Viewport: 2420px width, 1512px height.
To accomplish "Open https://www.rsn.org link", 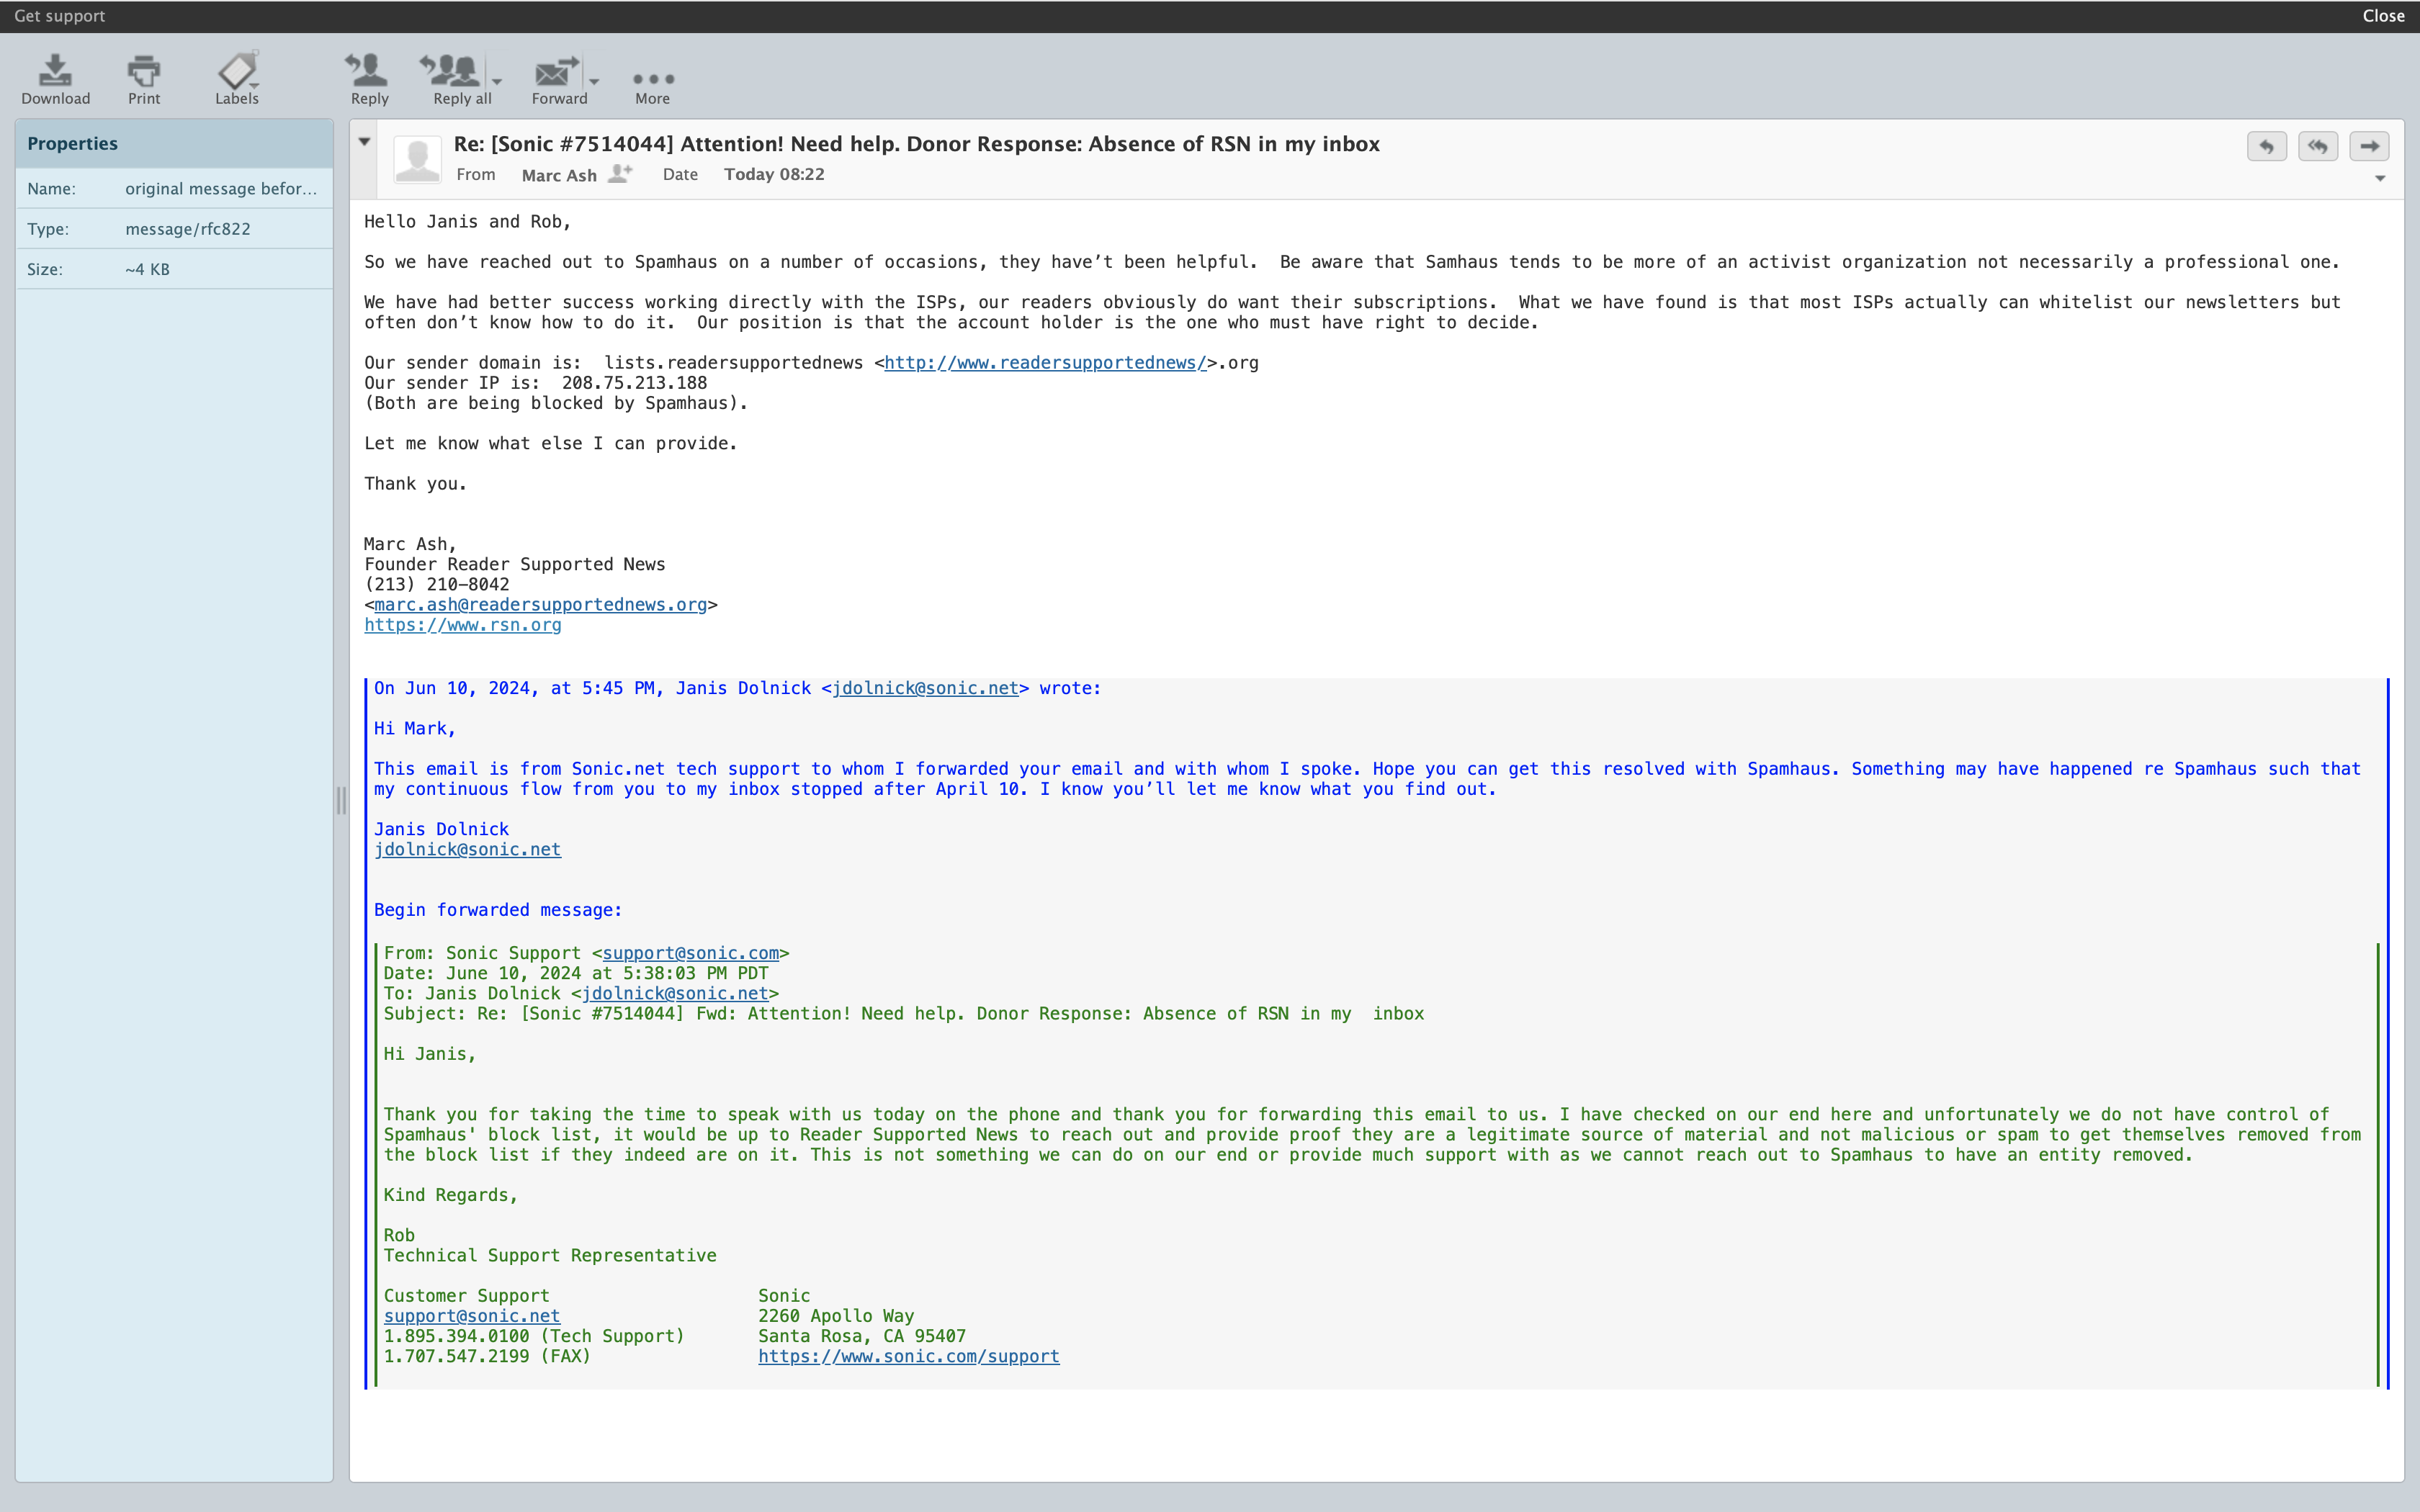I will [463, 625].
